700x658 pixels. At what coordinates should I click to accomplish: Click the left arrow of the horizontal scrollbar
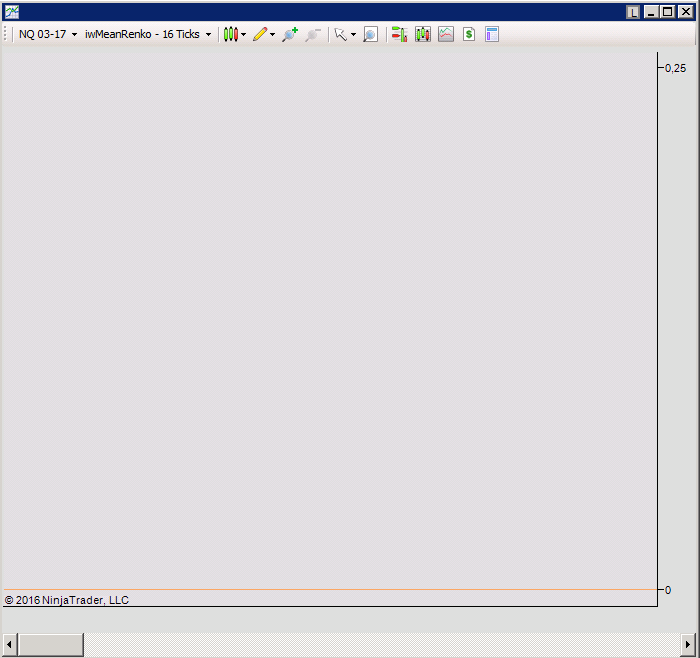(x=9, y=645)
